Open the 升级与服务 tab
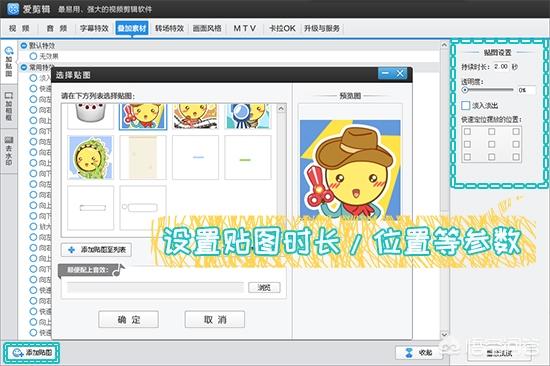The width and height of the screenshot is (550, 366). pos(322,28)
